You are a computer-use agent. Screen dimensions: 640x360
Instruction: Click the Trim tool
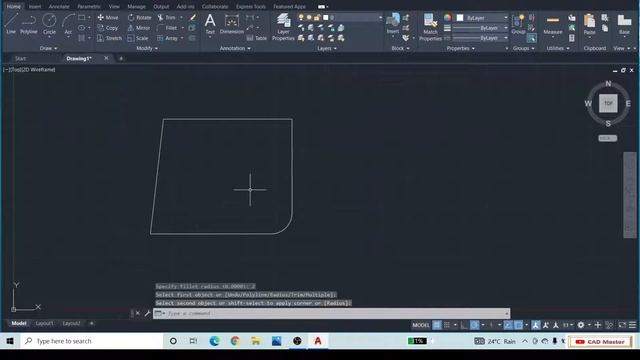(x=167, y=18)
